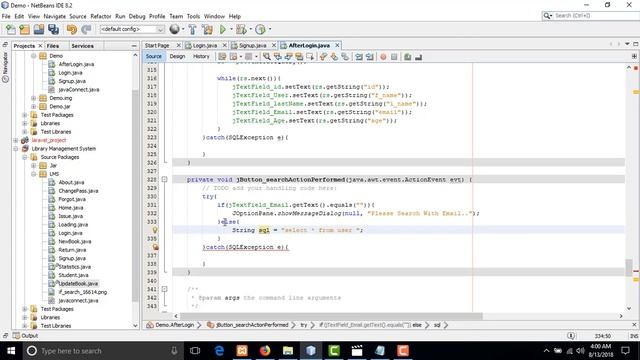This screenshot has width=640, height=360.
Task: Select the Source view button
Action: click(153, 56)
